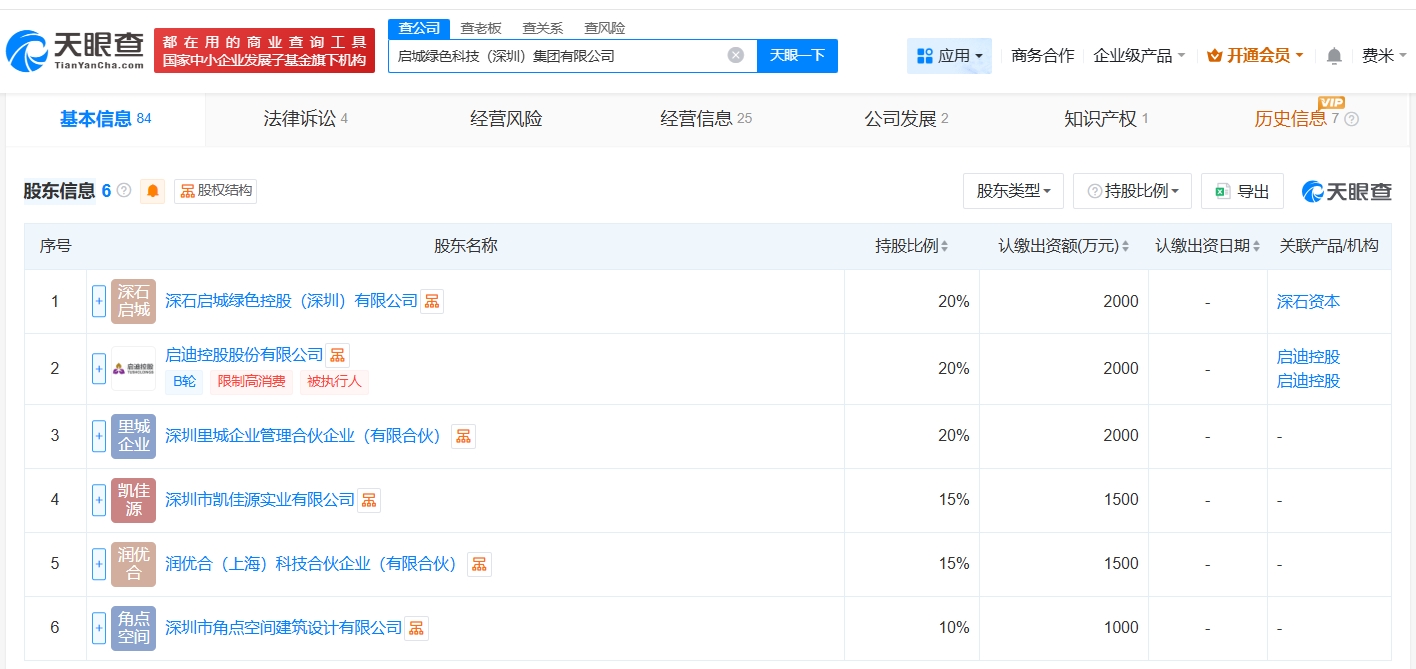The image size is (1416, 669).
Task: Expand row 4 深圳市凯佳源实业 details
Action: coord(99,500)
